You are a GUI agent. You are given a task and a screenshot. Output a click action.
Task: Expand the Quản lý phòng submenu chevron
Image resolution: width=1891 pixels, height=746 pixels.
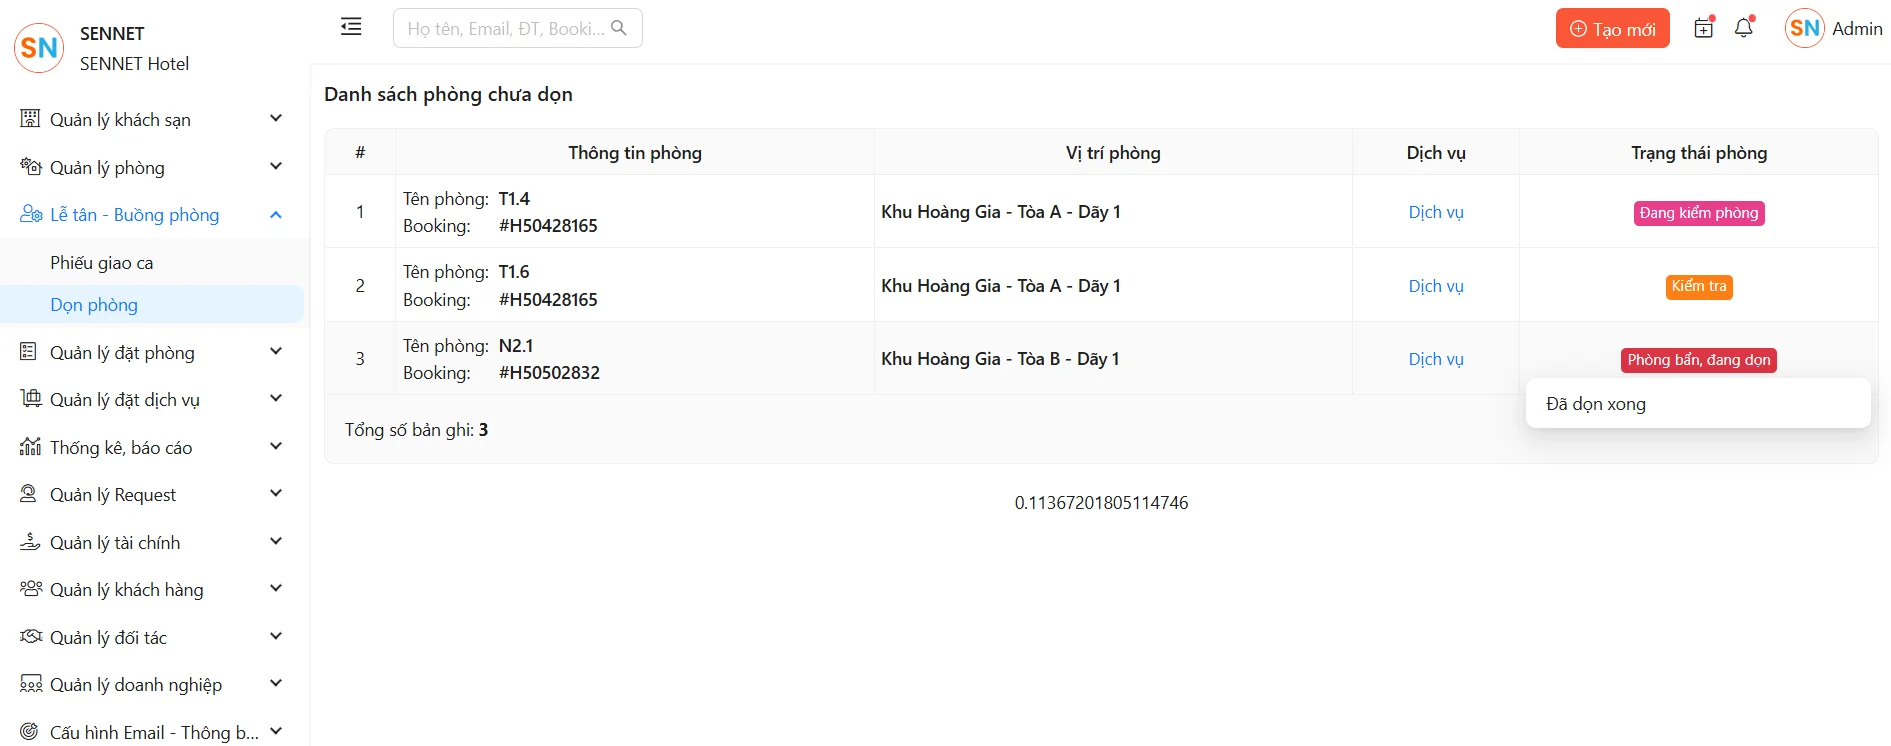[276, 167]
